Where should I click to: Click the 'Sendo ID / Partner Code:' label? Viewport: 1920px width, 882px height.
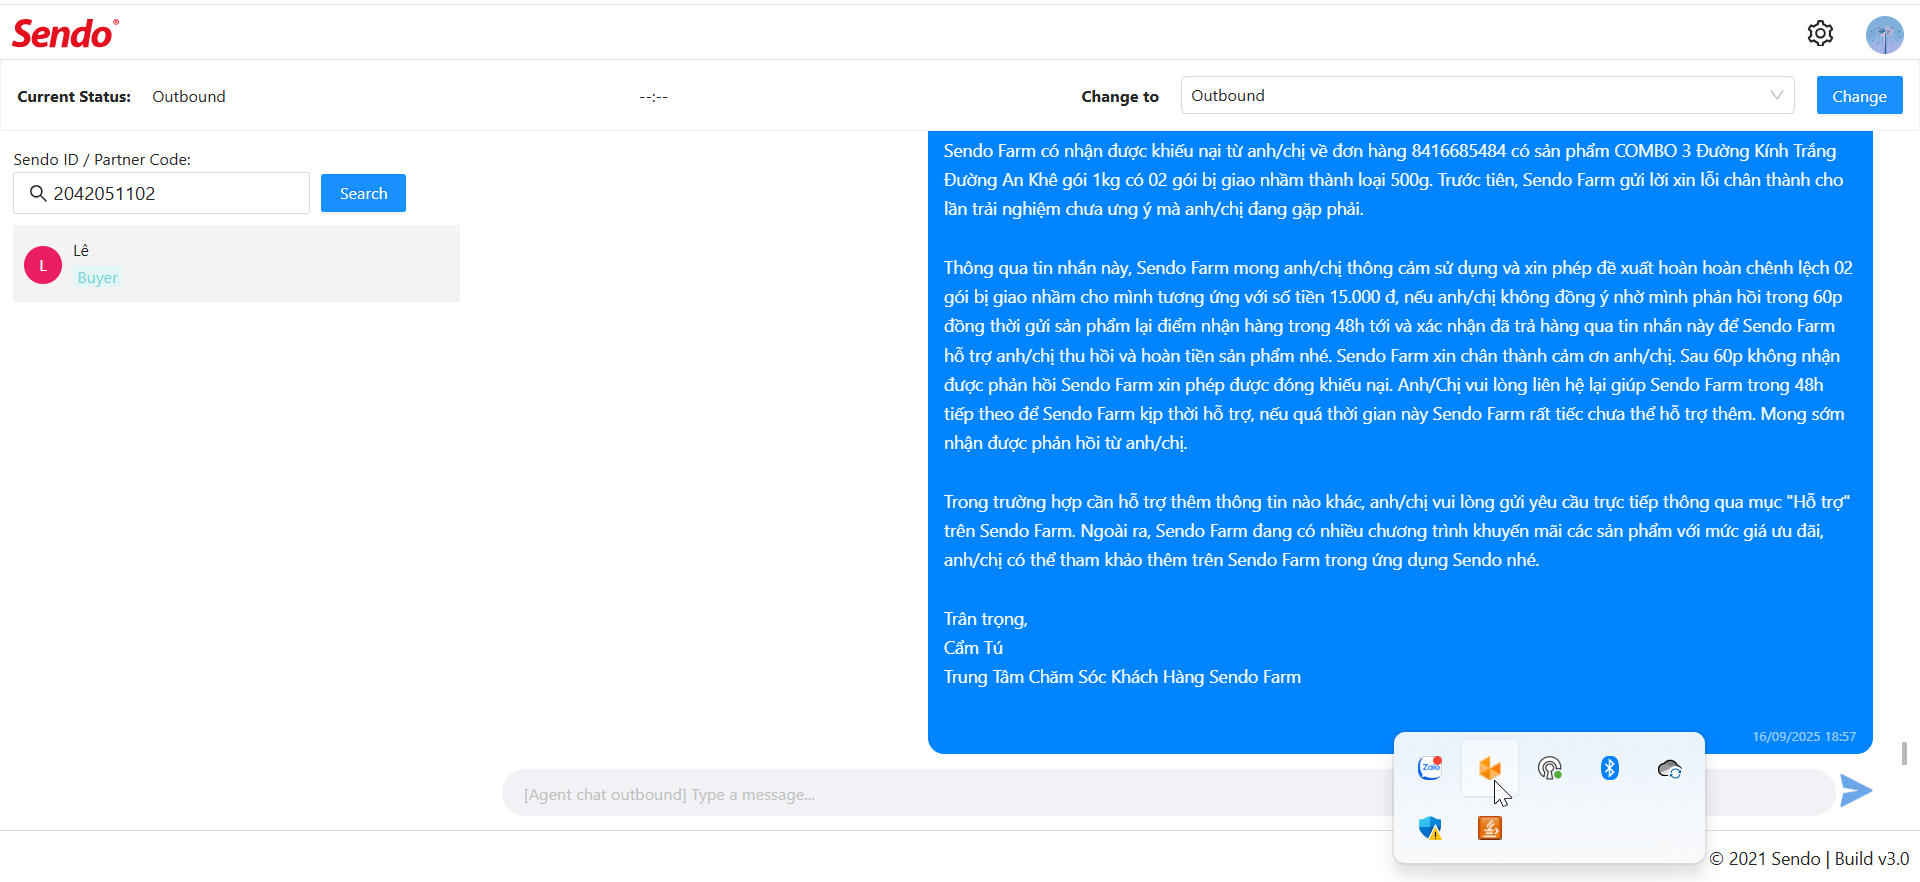pyautogui.click(x=102, y=159)
